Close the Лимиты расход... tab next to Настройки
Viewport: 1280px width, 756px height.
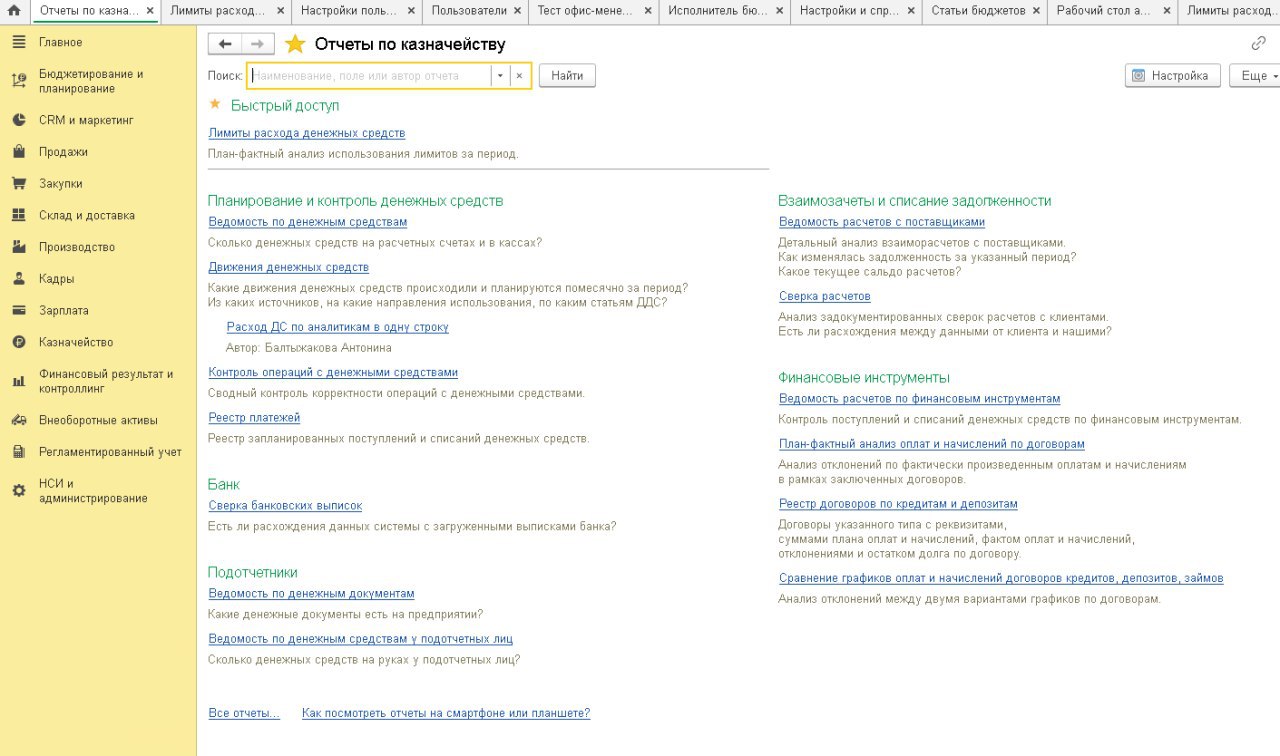click(279, 11)
